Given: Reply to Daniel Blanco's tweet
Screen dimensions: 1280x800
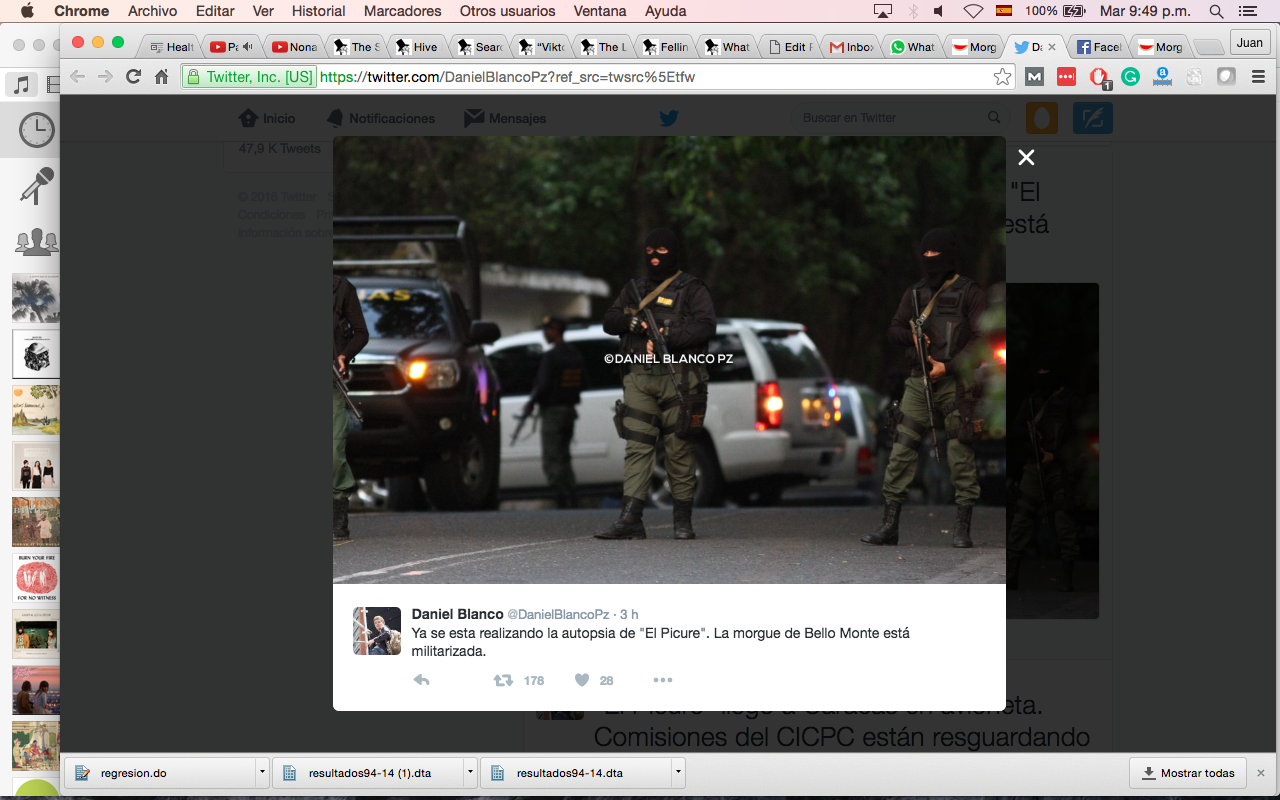Looking at the screenshot, I should pos(422,680).
